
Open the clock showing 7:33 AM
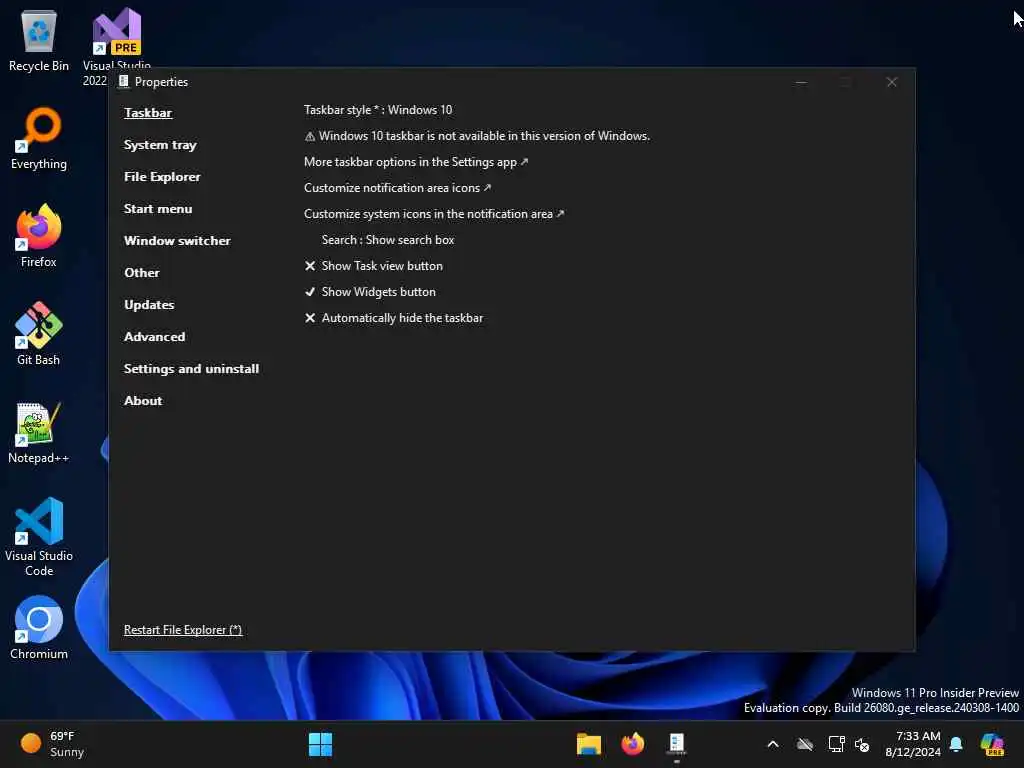click(913, 744)
